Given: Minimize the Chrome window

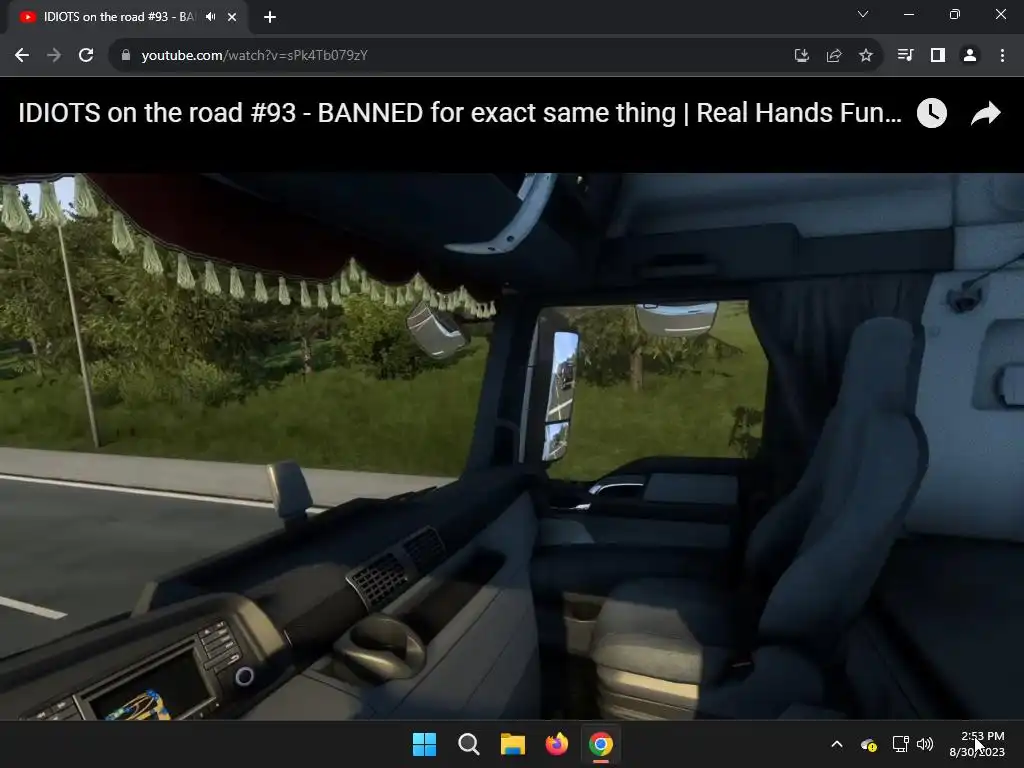Looking at the screenshot, I should 909,14.
